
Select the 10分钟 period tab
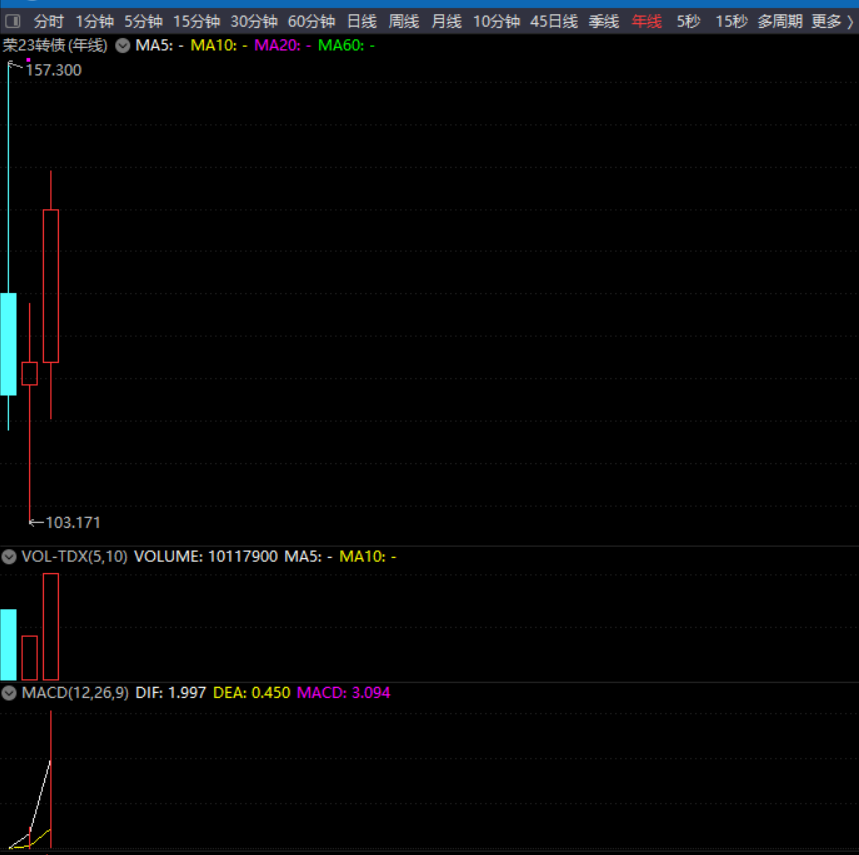point(496,22)
